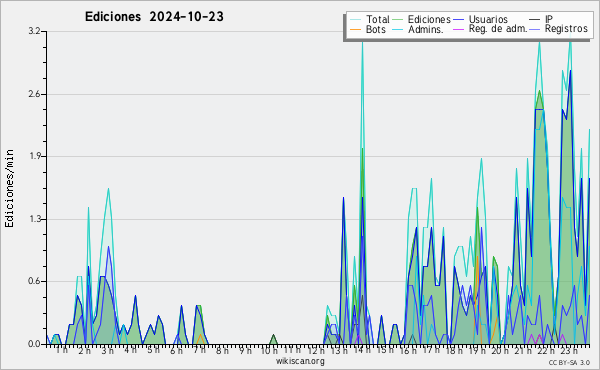This screenshot has width=600, height=370.
Task: Click the Total legend color line
Action: coord(356,19)
